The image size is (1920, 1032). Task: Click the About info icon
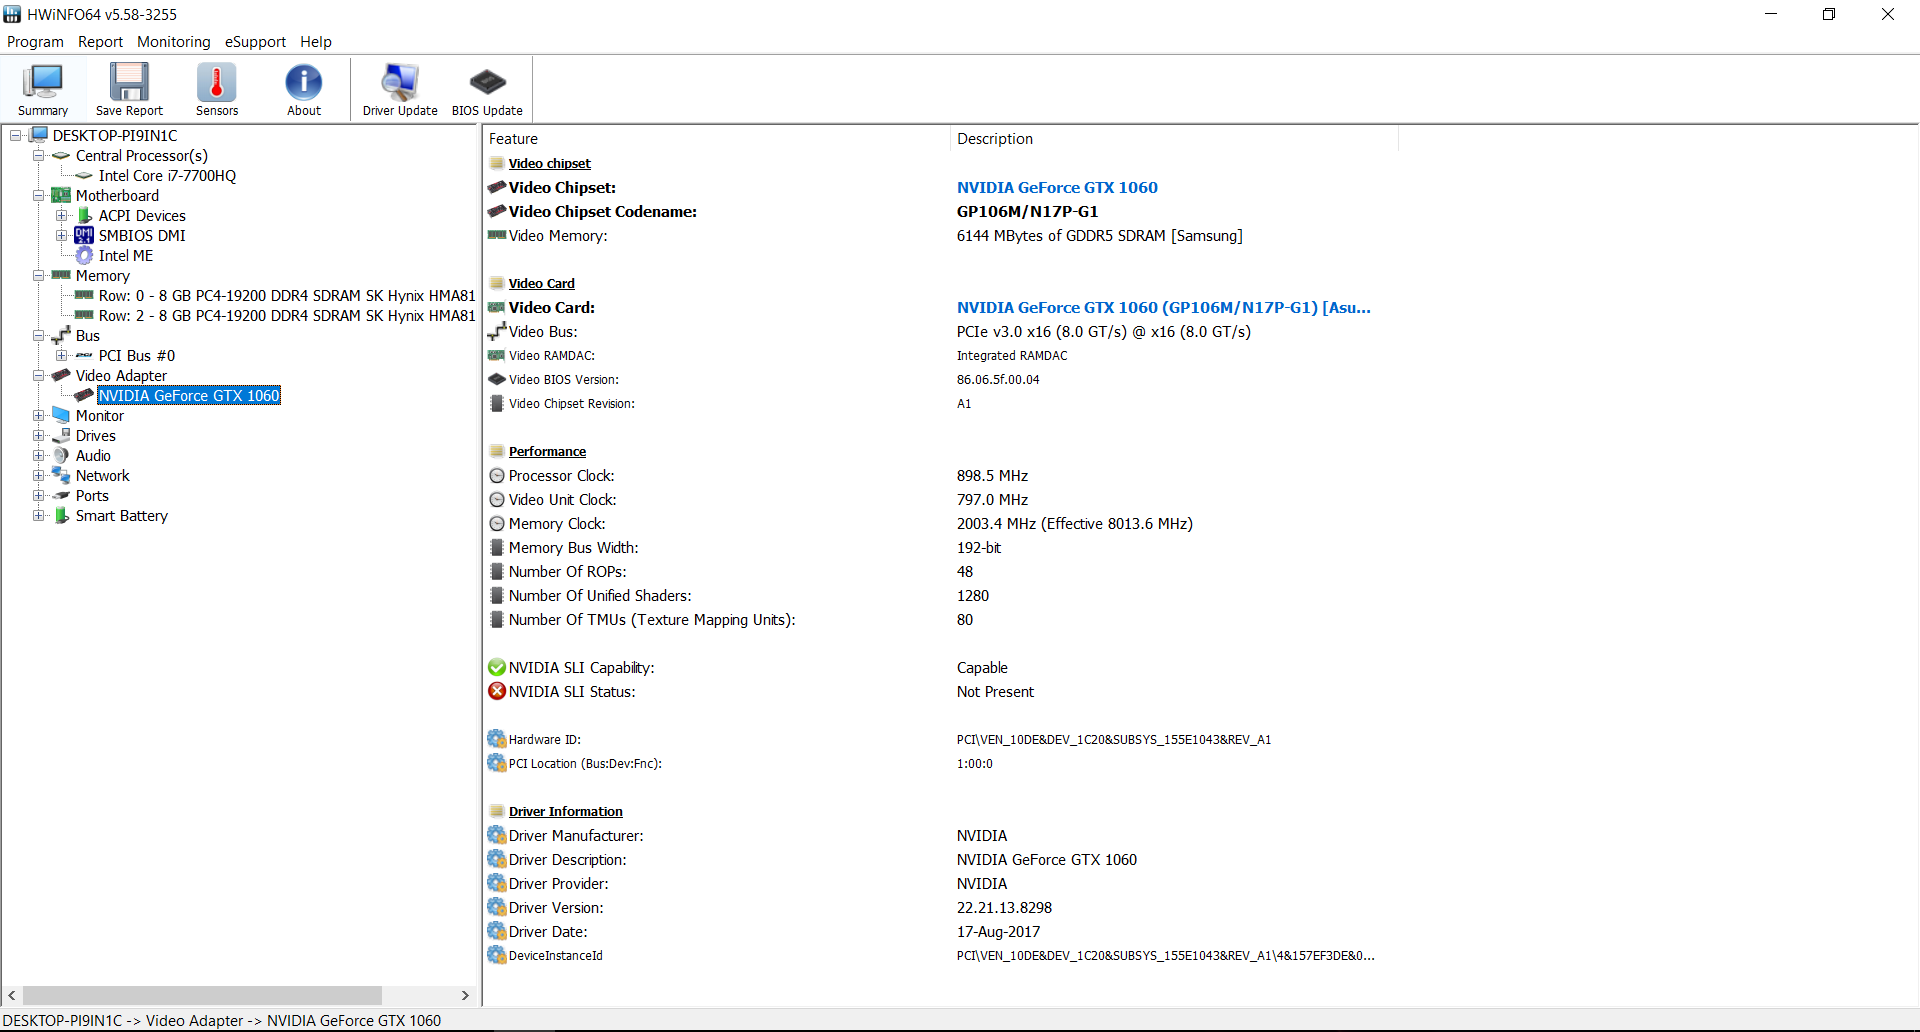pos(304,89)
